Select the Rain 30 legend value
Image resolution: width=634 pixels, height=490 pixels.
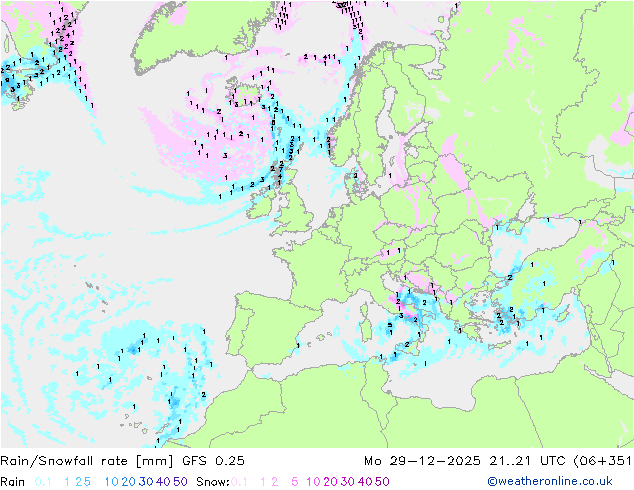point(146,482)
